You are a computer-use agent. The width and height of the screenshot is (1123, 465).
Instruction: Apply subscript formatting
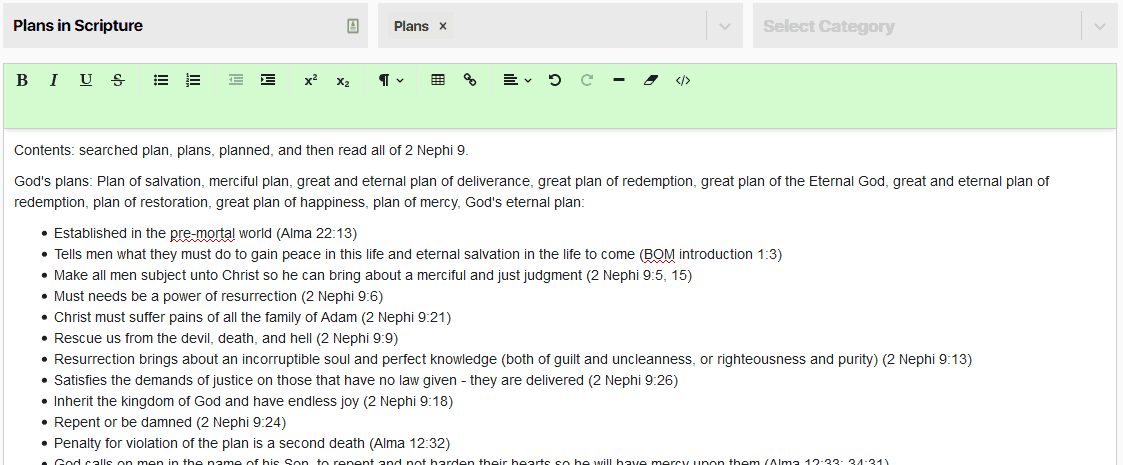pos(343,80)
